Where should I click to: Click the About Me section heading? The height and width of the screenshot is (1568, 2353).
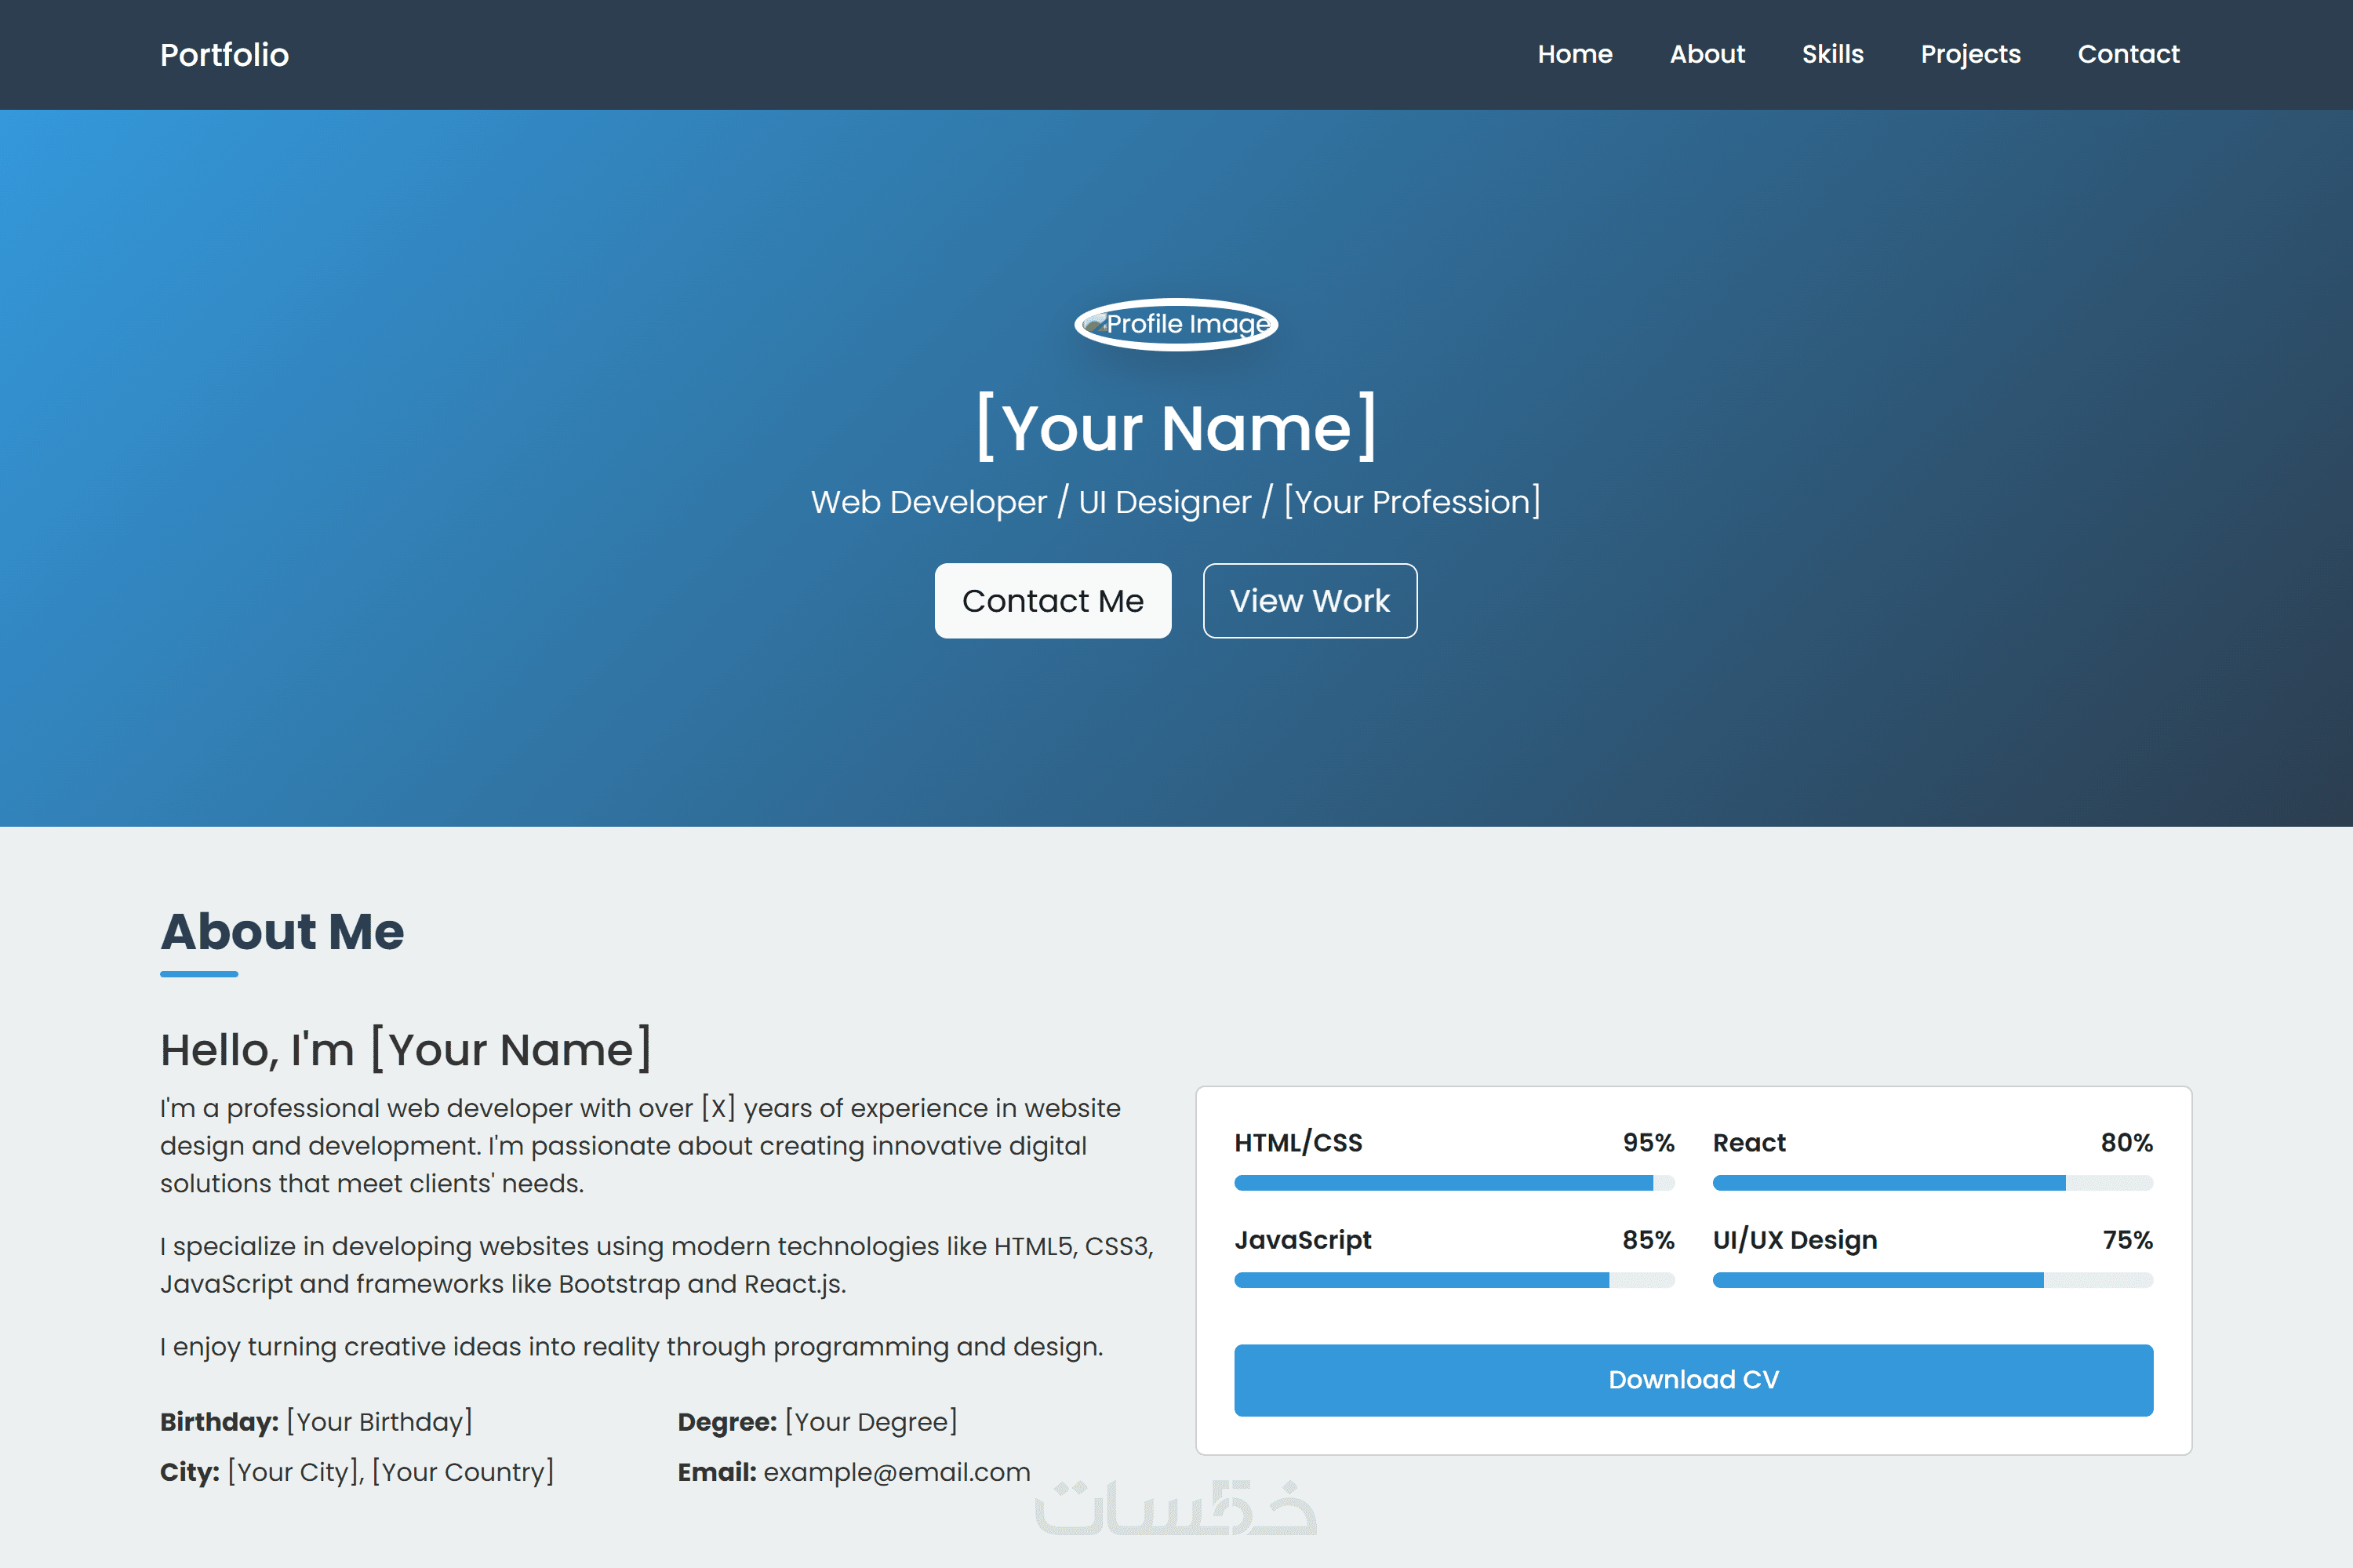282,931
